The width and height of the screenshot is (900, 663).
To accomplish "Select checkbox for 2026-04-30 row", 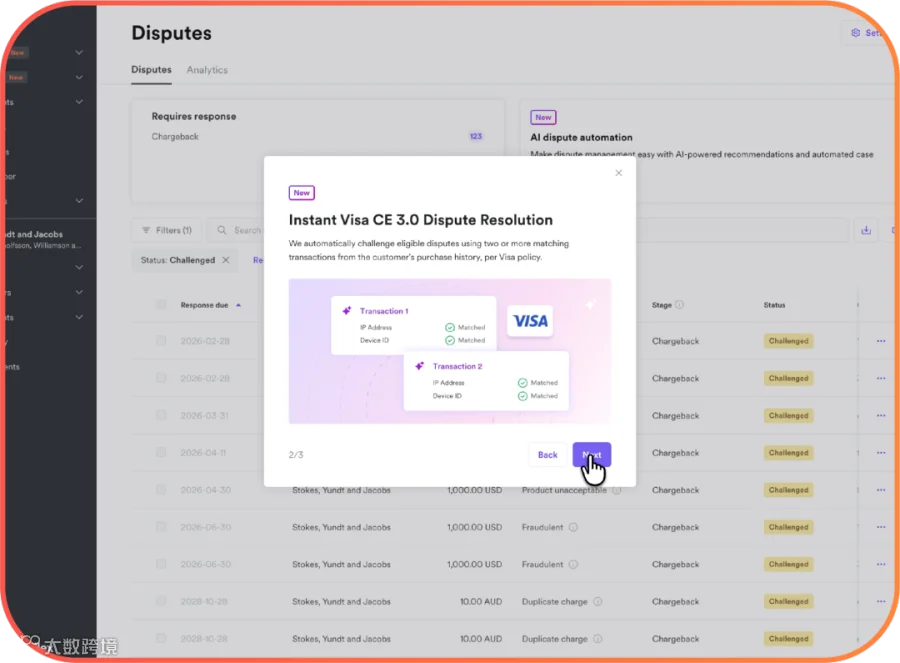I will point(161,490).
